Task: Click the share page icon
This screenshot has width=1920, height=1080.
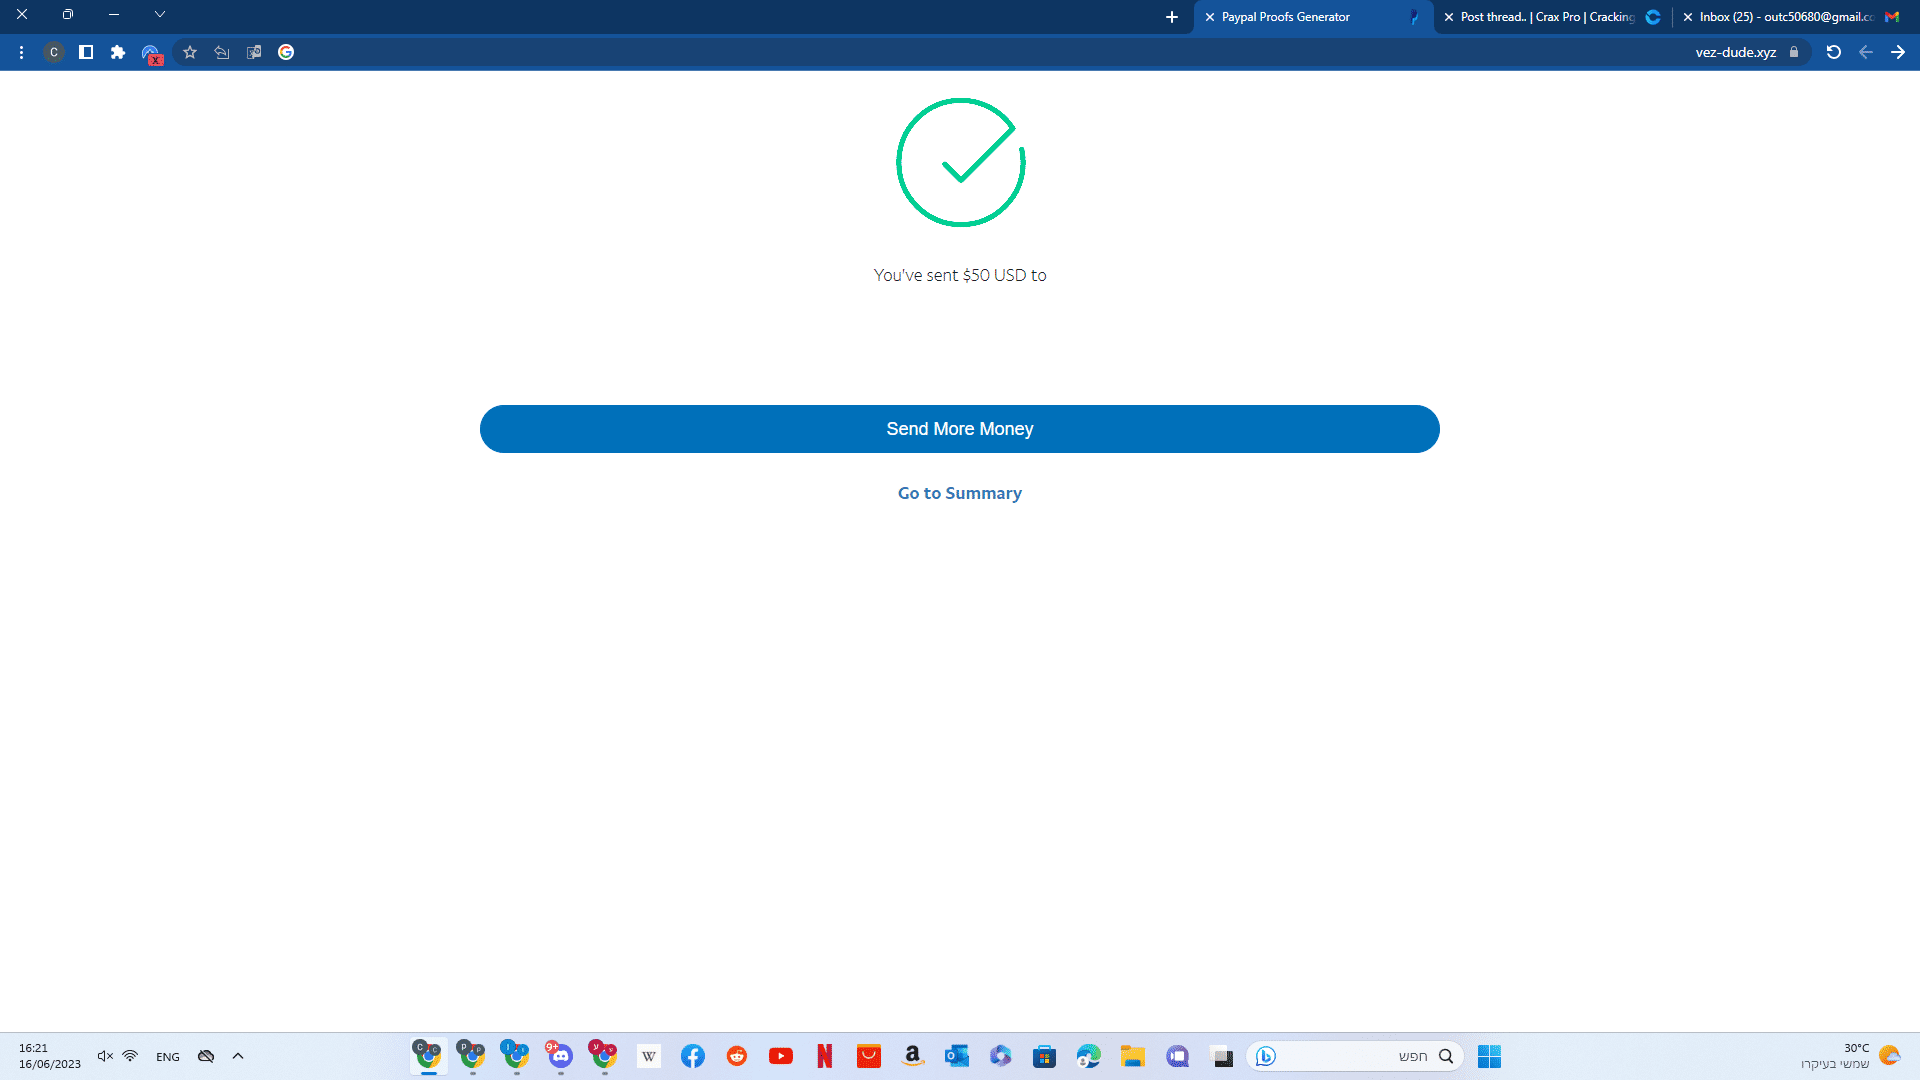Action: 222,52
